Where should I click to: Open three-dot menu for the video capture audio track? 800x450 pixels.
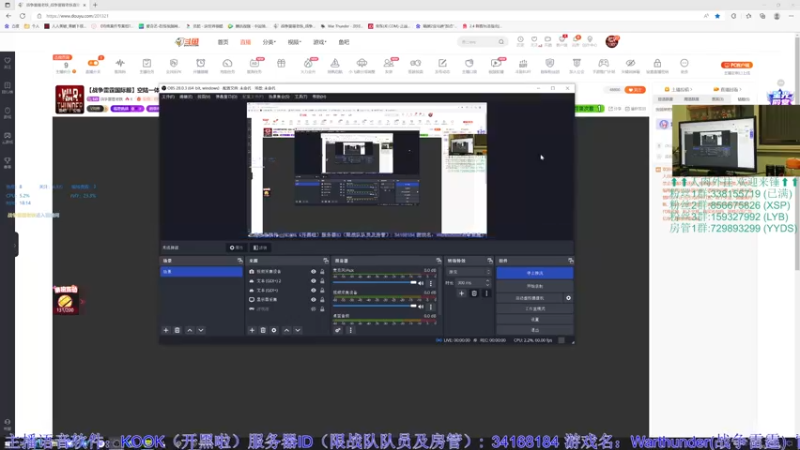(431, 306)
